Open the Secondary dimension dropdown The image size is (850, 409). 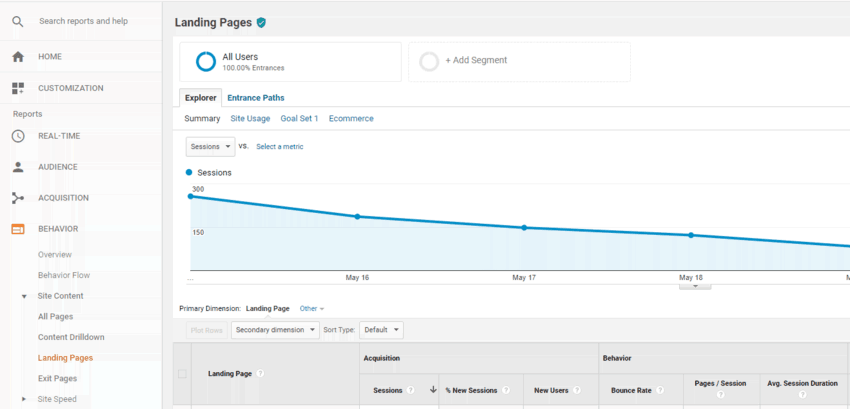[275, 329]
